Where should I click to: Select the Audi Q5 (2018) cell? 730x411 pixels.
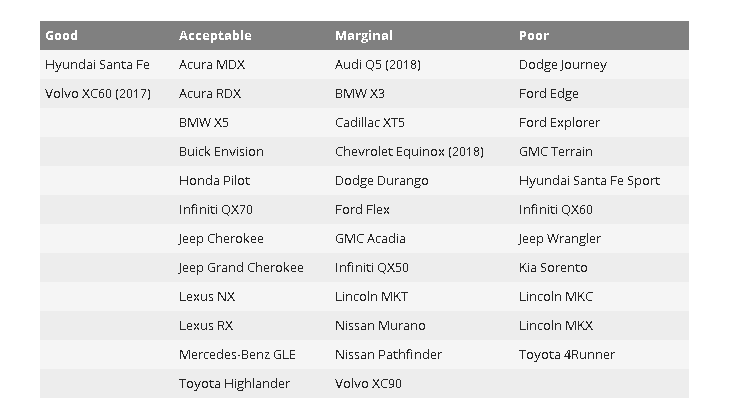[x=378, y=64]
